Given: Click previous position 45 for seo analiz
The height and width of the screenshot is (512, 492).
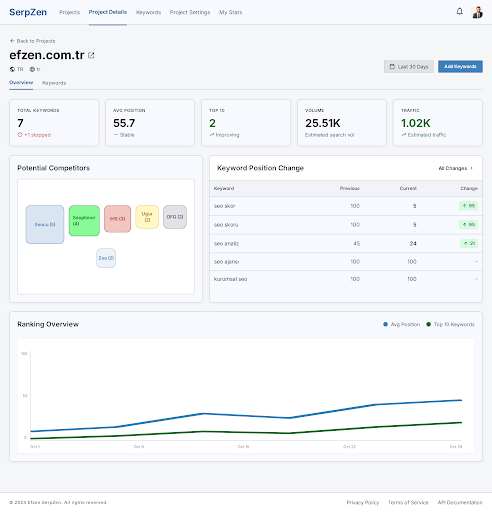Looking at the screenshot, I should [x=356, y=243].
